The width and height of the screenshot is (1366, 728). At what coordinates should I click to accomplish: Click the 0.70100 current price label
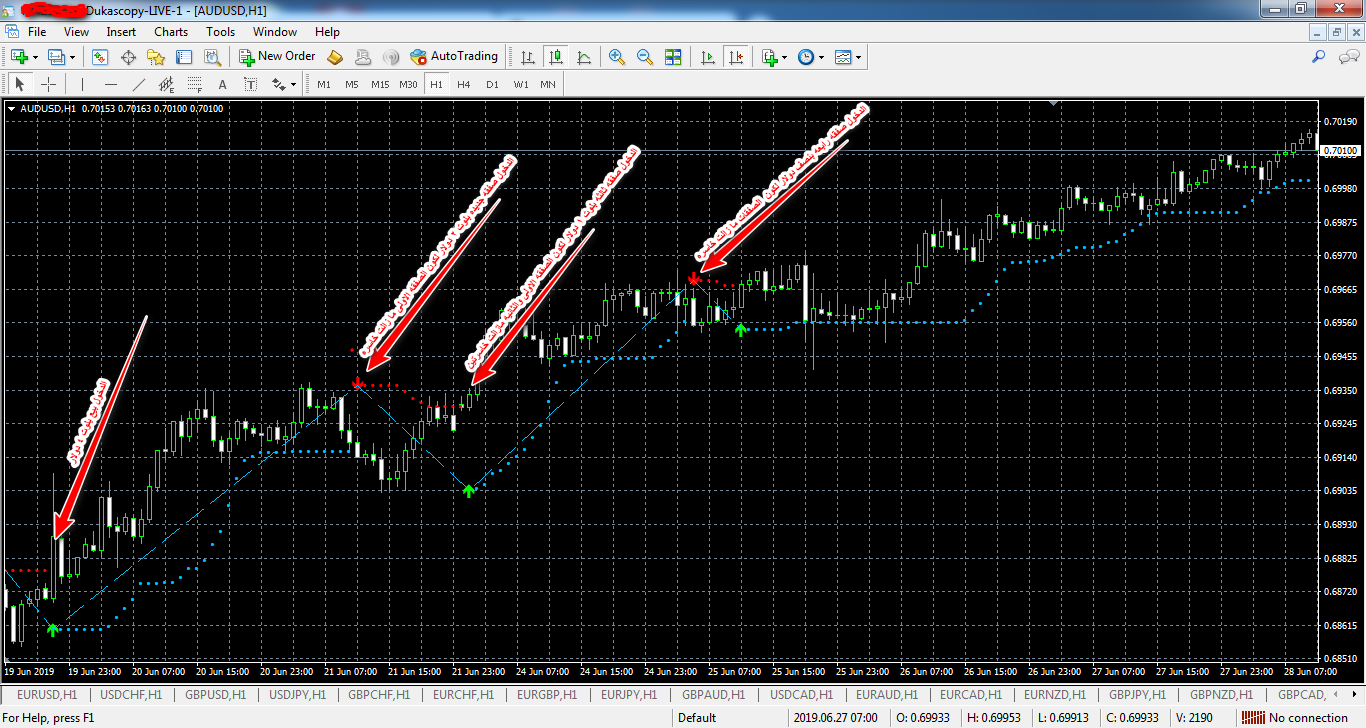(x=1339, y=151)
